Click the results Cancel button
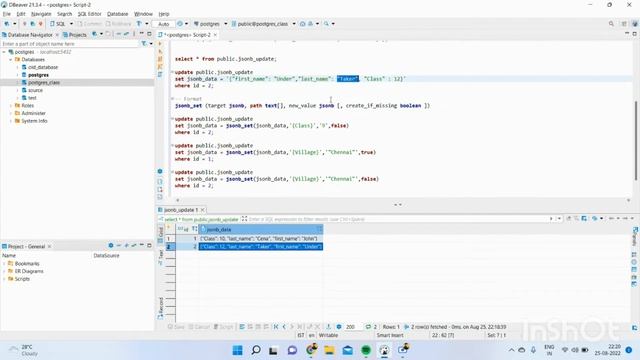The height and width of the screenshot is (360, 640). pos(199,327)
